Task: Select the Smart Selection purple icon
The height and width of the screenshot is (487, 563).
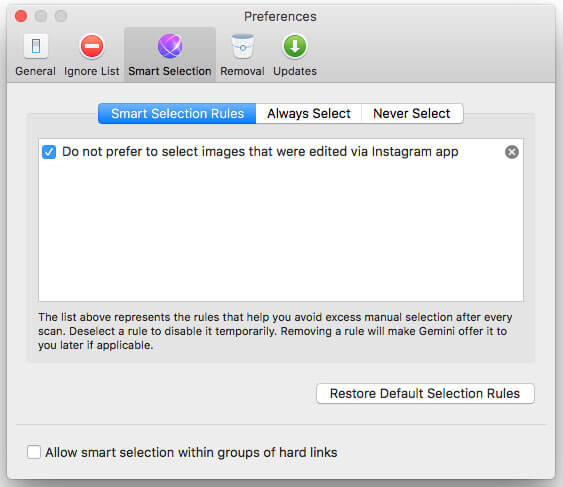Action: click(170, 46)
